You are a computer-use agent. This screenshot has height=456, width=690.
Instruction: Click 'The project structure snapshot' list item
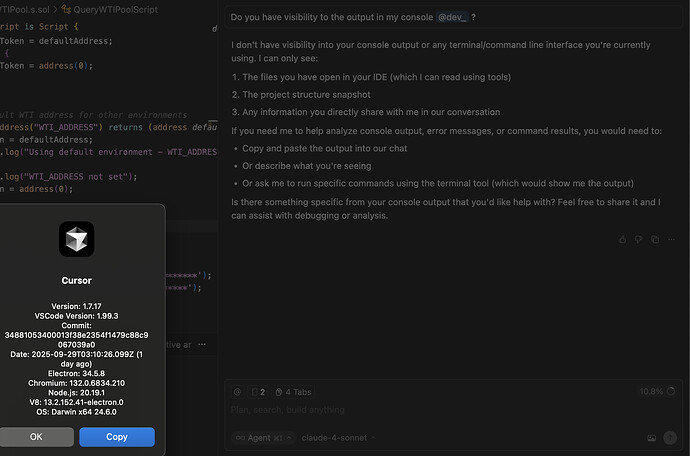coord(306,95)
